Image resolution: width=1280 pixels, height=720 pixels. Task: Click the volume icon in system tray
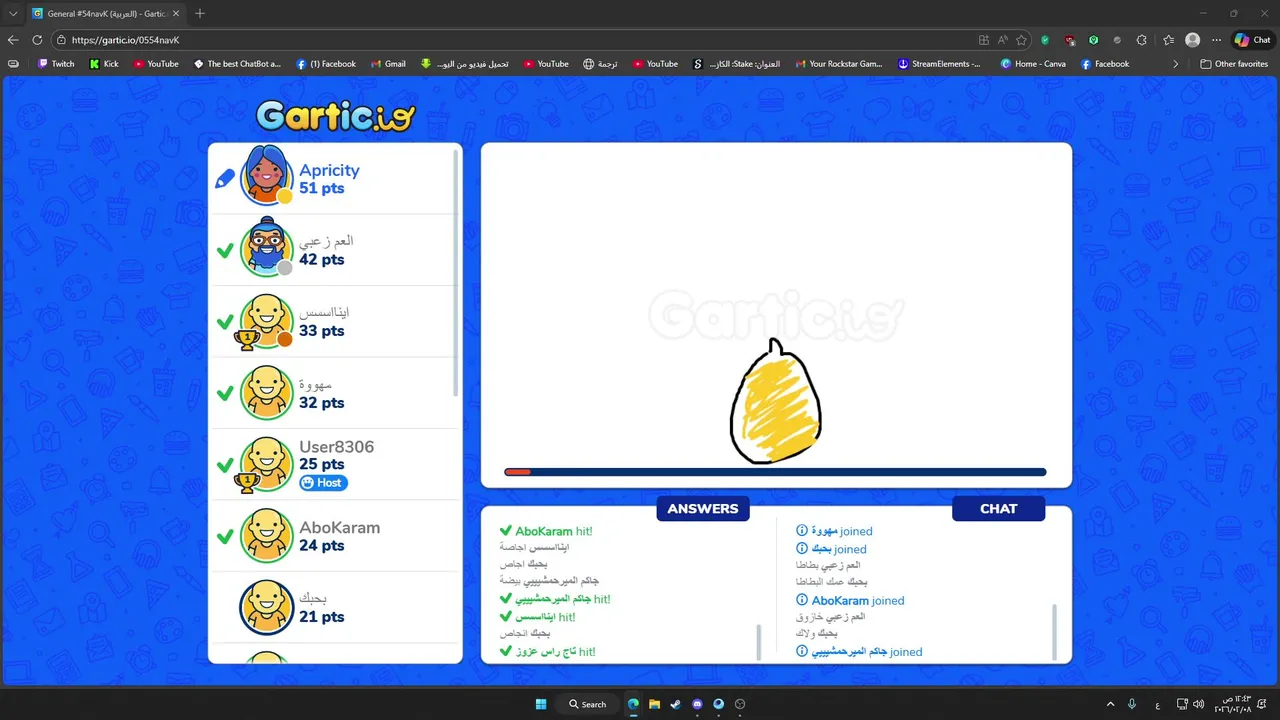click(1199, 704)
